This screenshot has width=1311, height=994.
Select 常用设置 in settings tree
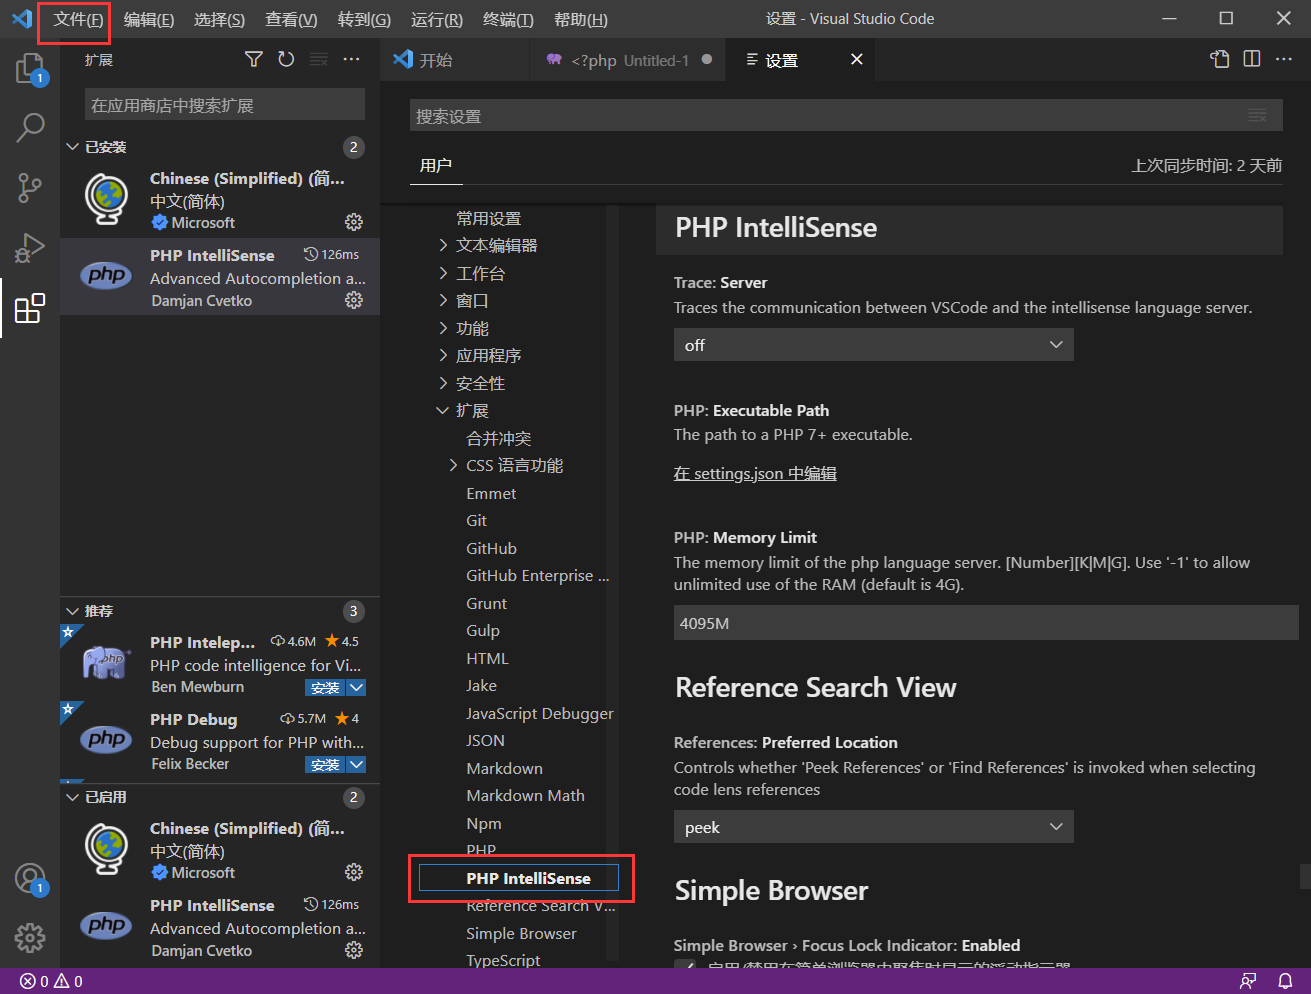(x=488, y=218)
